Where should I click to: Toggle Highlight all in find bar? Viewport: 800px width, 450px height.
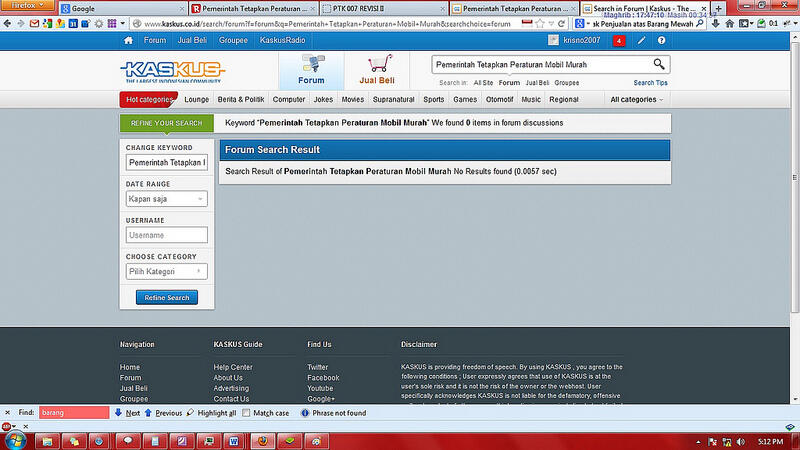click(211, 413)
